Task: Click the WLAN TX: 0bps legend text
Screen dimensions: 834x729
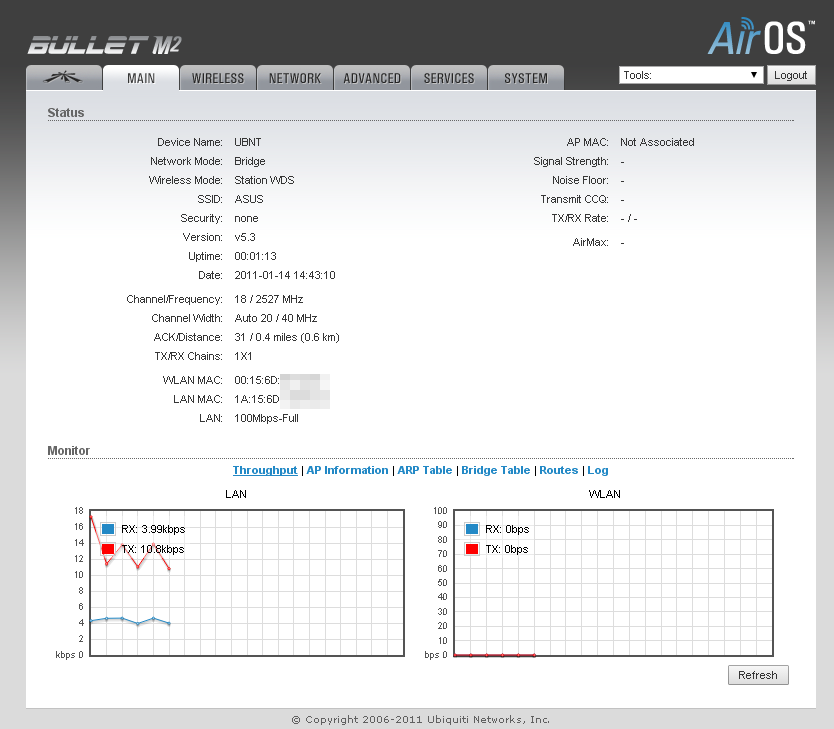Action: (507, 549)
